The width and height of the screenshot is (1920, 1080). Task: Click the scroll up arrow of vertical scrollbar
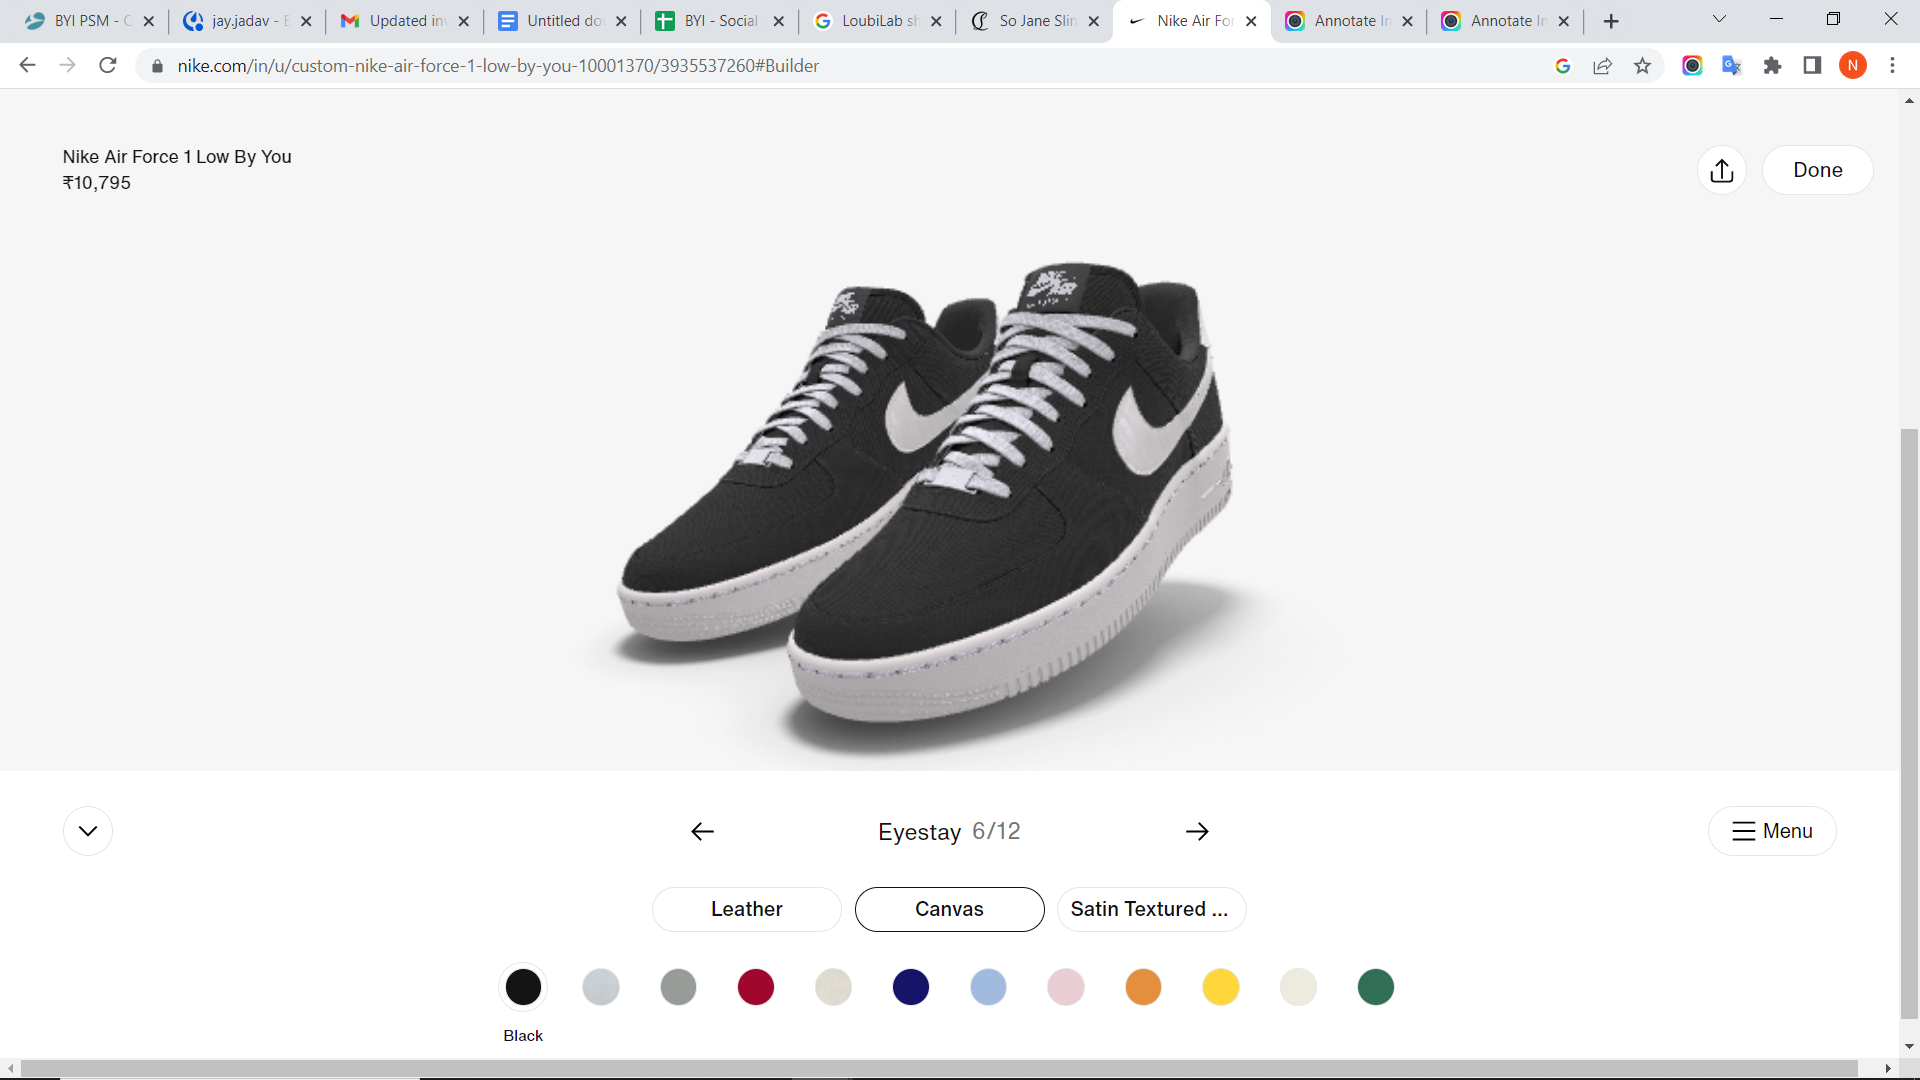click(x=1909, y=101)
